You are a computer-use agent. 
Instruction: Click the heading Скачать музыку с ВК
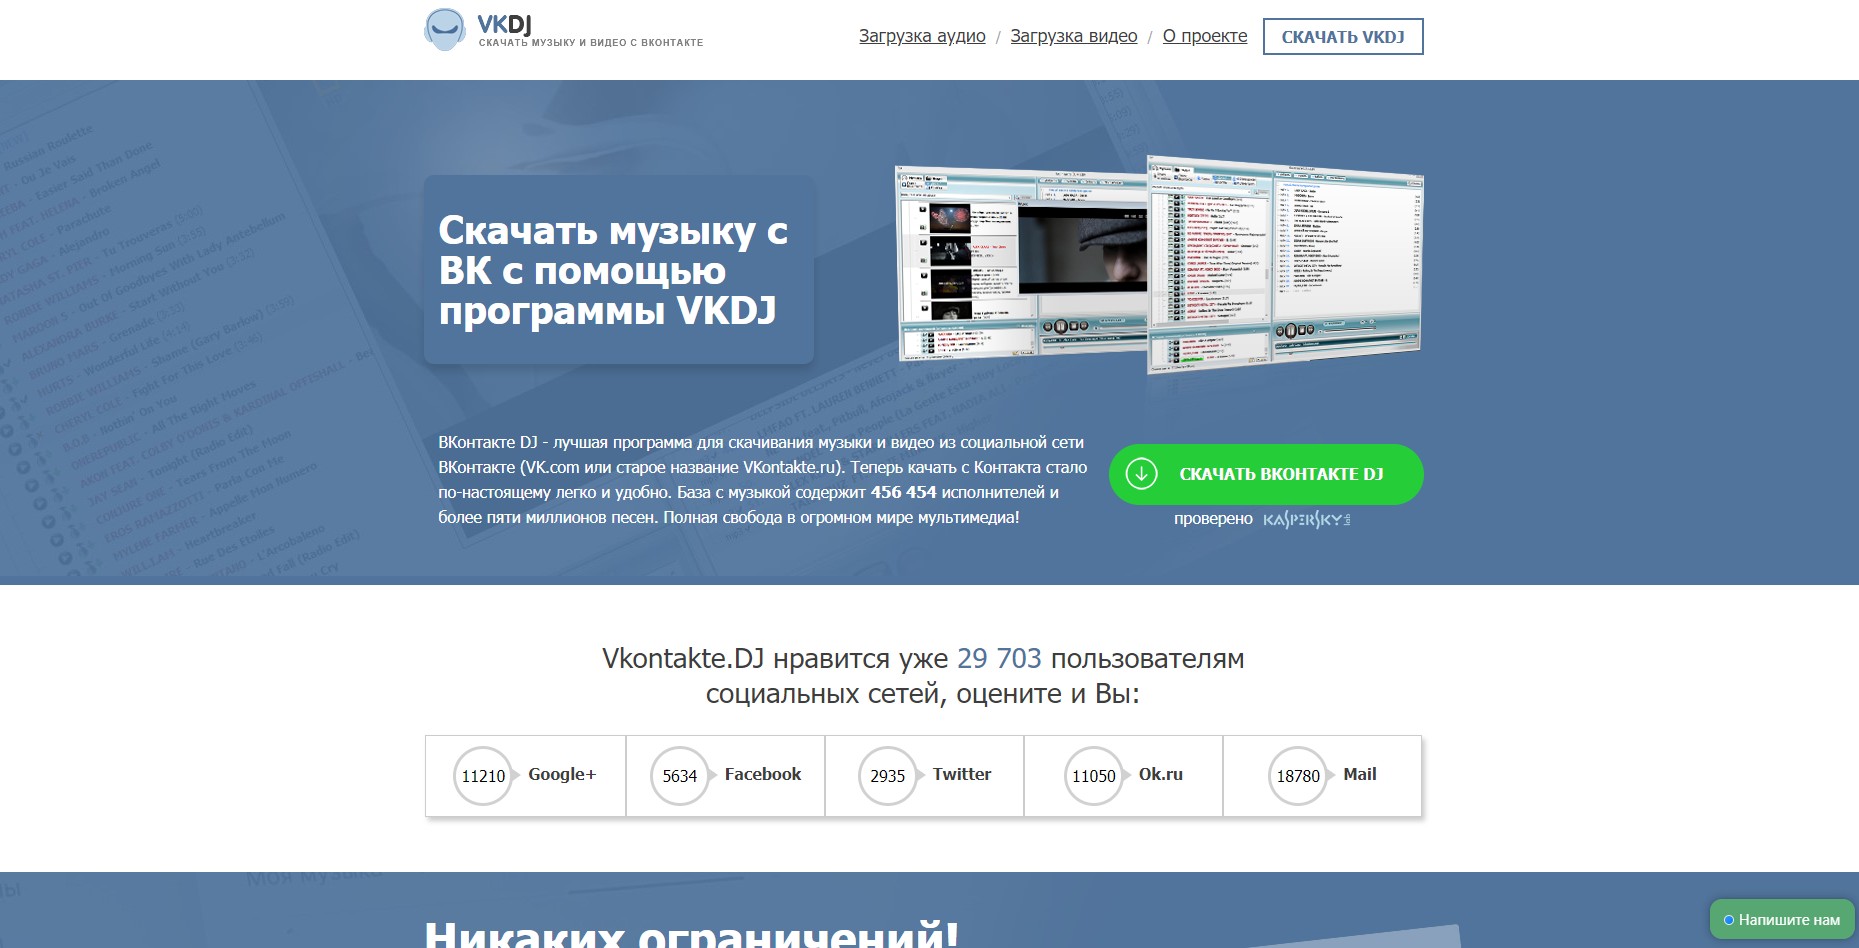(x=613, y=270)
